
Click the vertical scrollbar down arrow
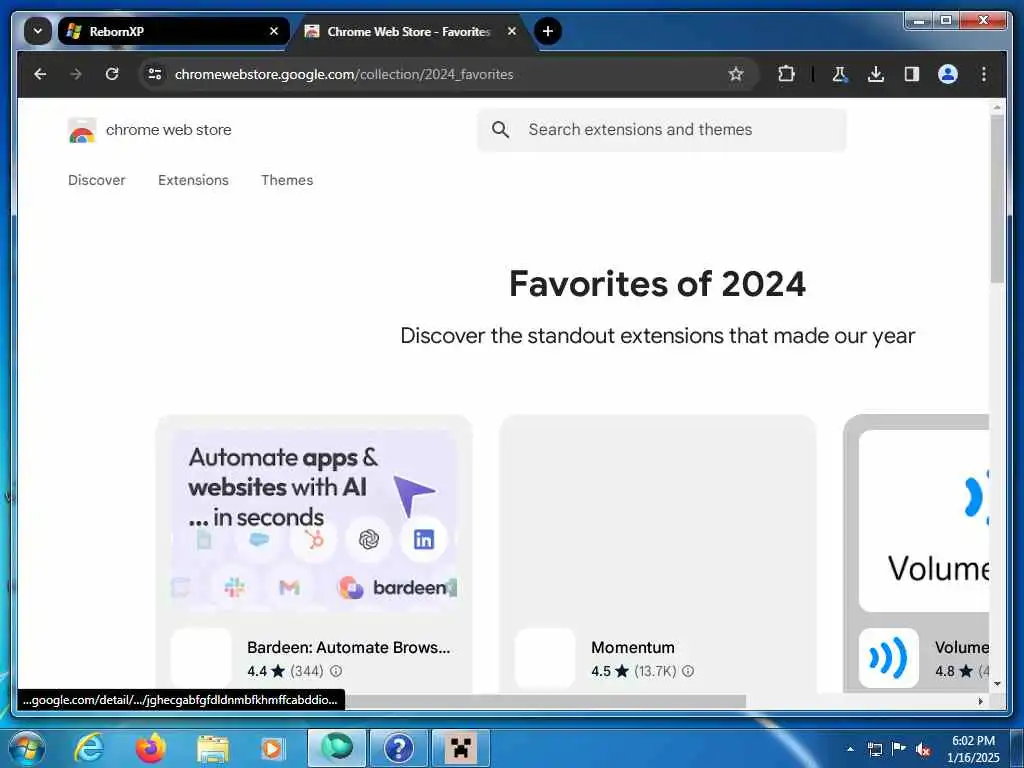coord(997,684)
